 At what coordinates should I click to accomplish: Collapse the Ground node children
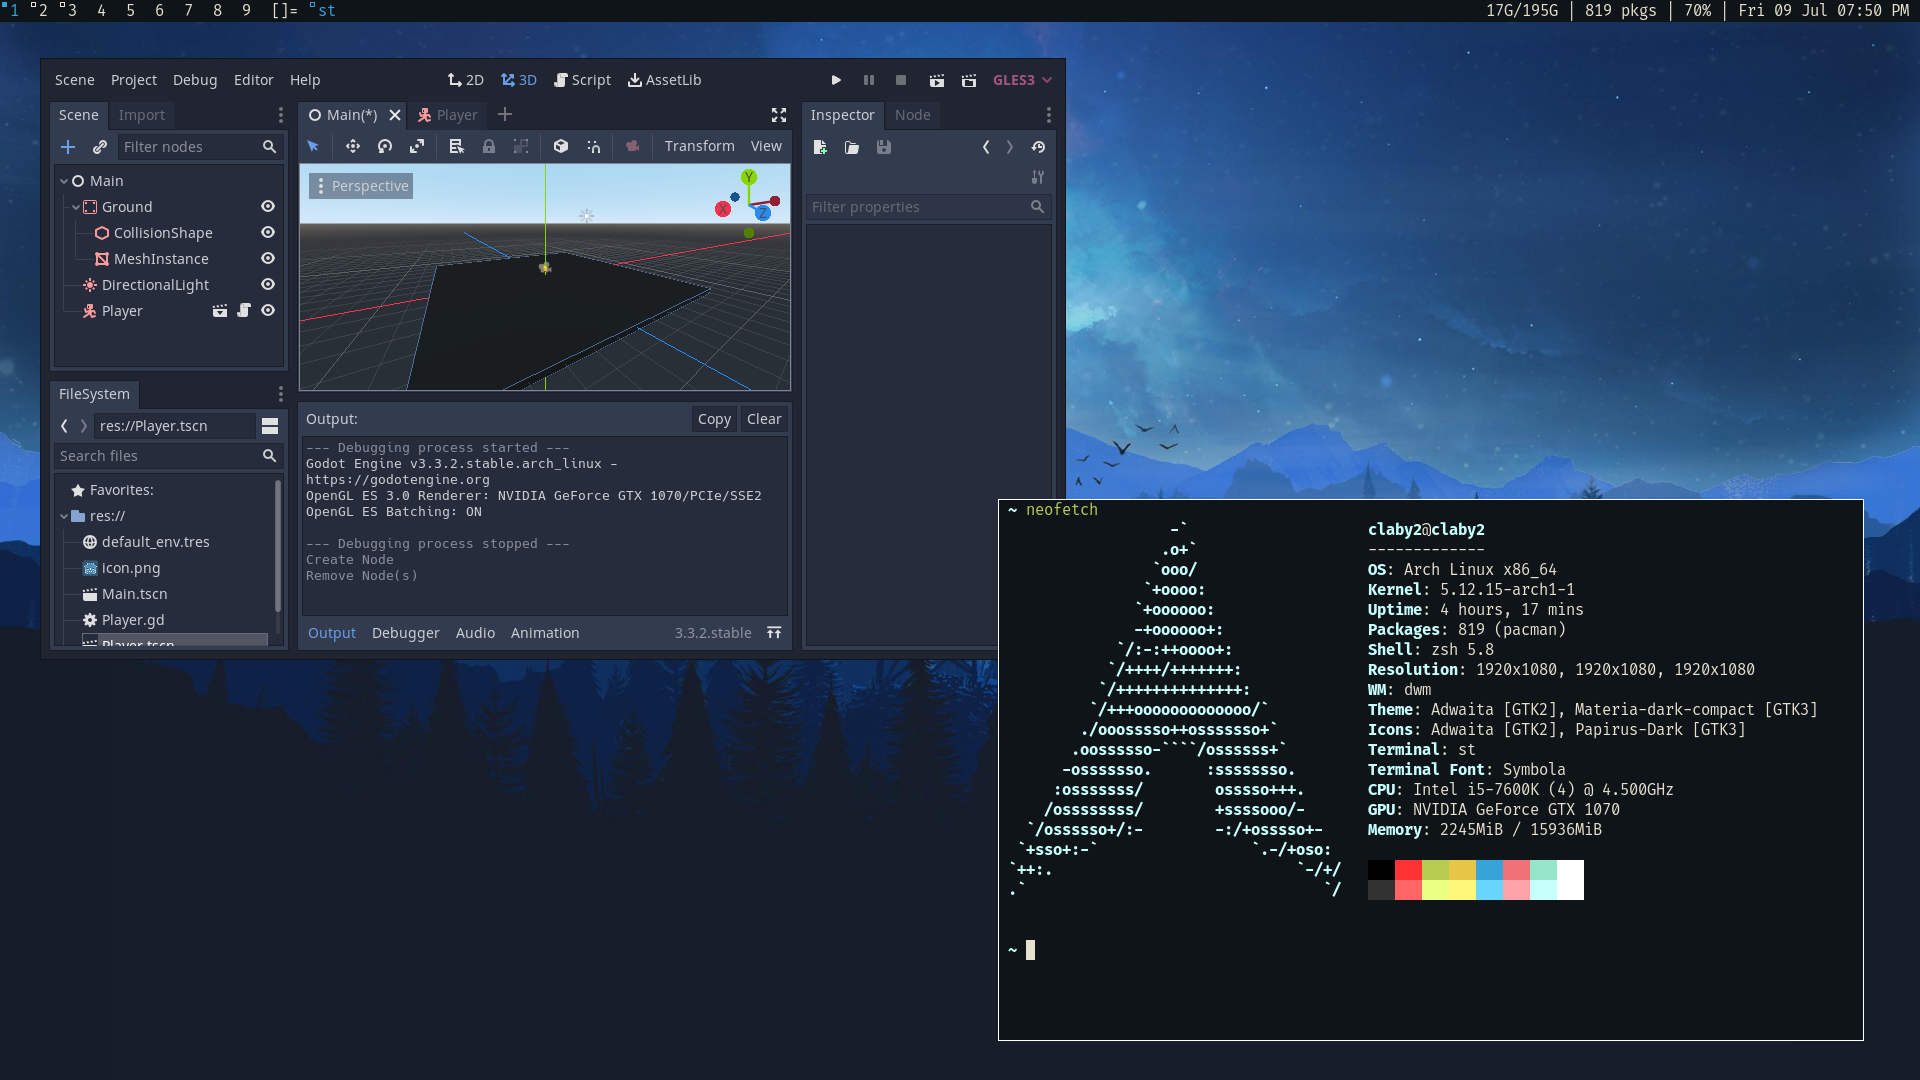tap(76, 207)
